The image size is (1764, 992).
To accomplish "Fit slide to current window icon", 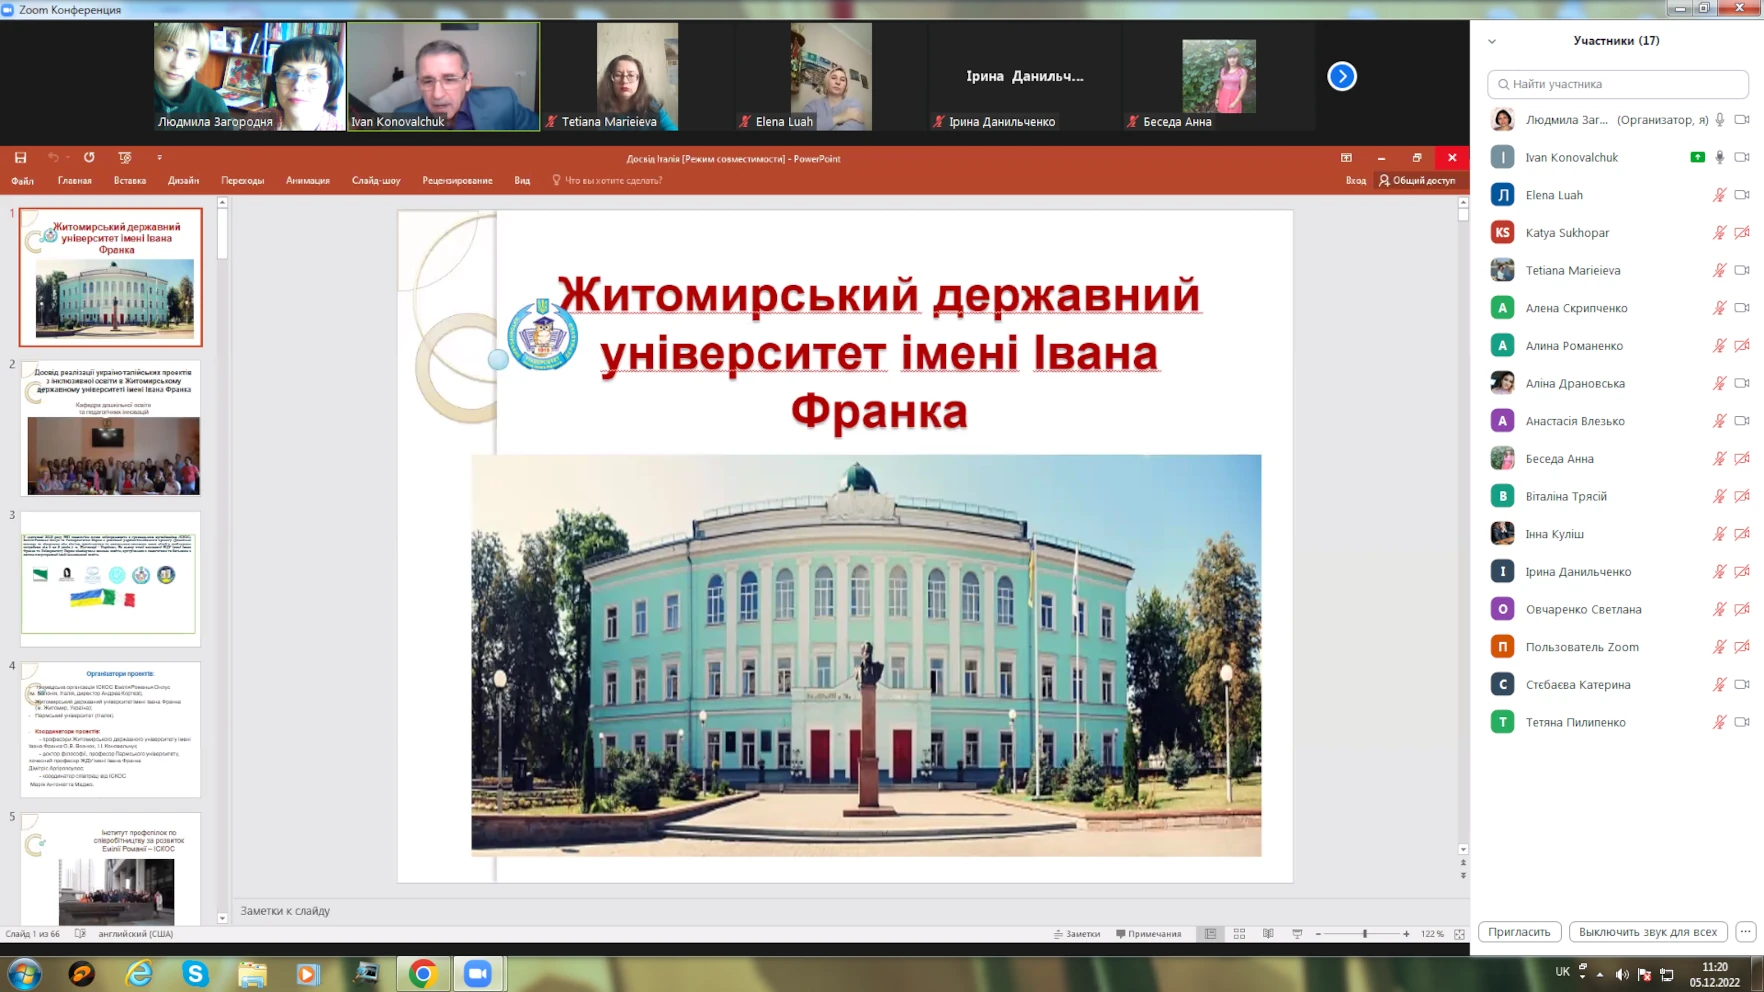I will (1459, 934).
